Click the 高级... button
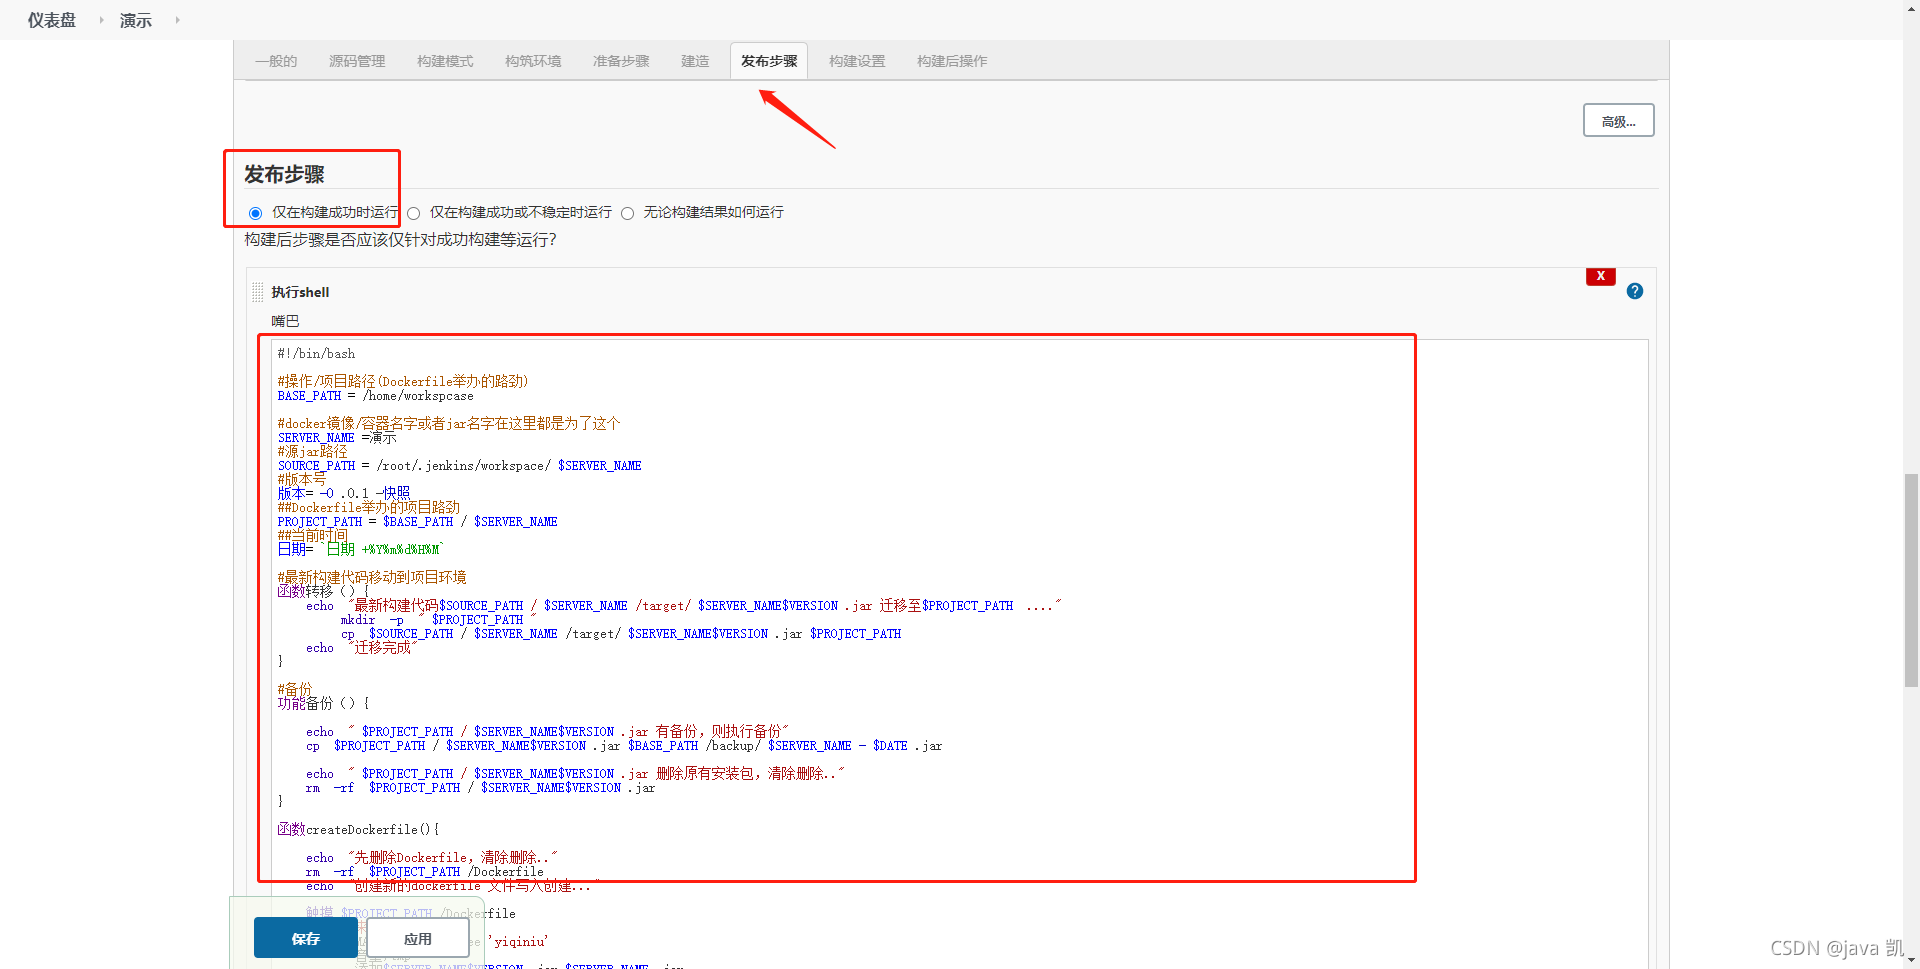The image size is (1920, 969). 1618,121
